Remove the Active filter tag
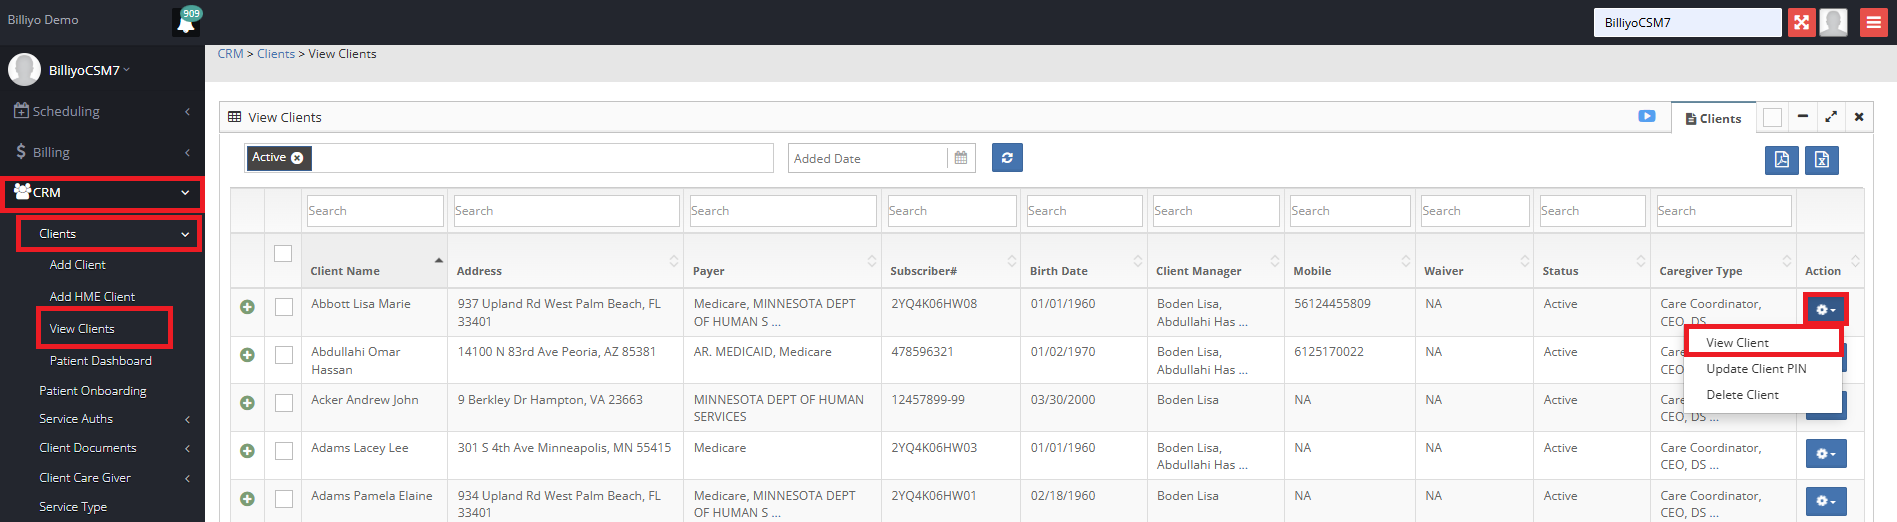The width and height of the screenshot is (1897, 522). [x=297, y=158]
